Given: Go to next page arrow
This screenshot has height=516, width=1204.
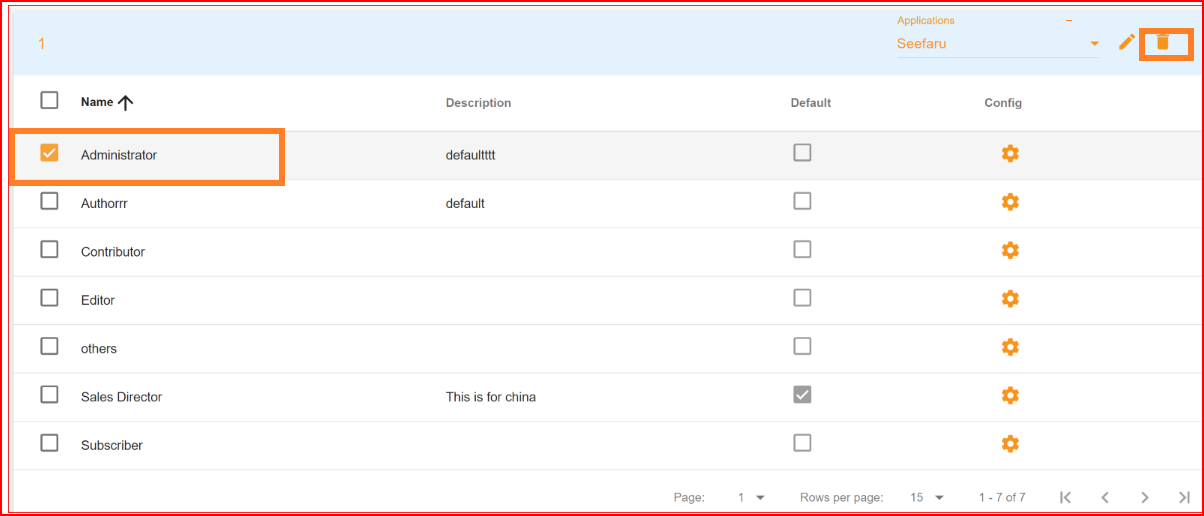Looking at the screenshot, I should click(x=1145, y=497).
